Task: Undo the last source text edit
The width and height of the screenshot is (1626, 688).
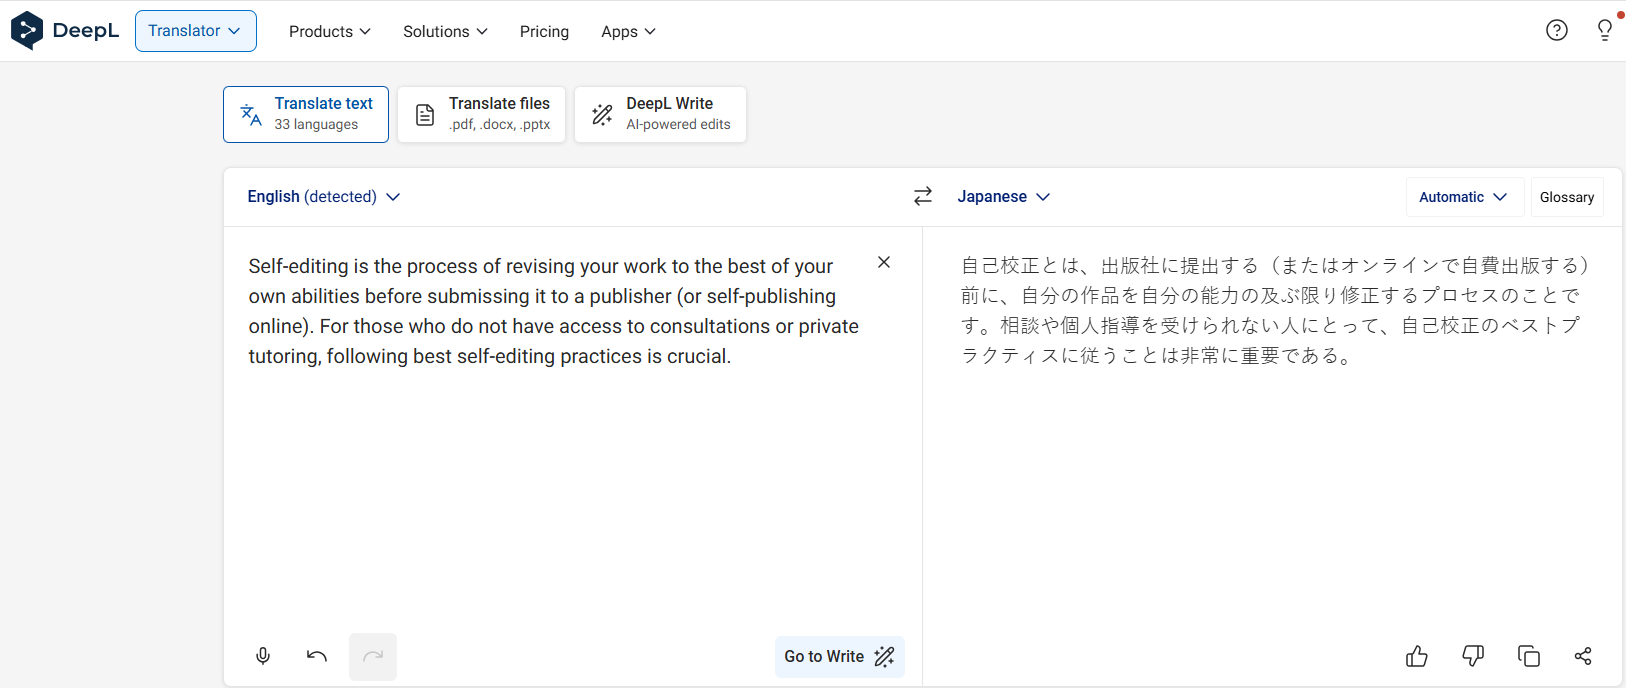Action: click(317, 656)
